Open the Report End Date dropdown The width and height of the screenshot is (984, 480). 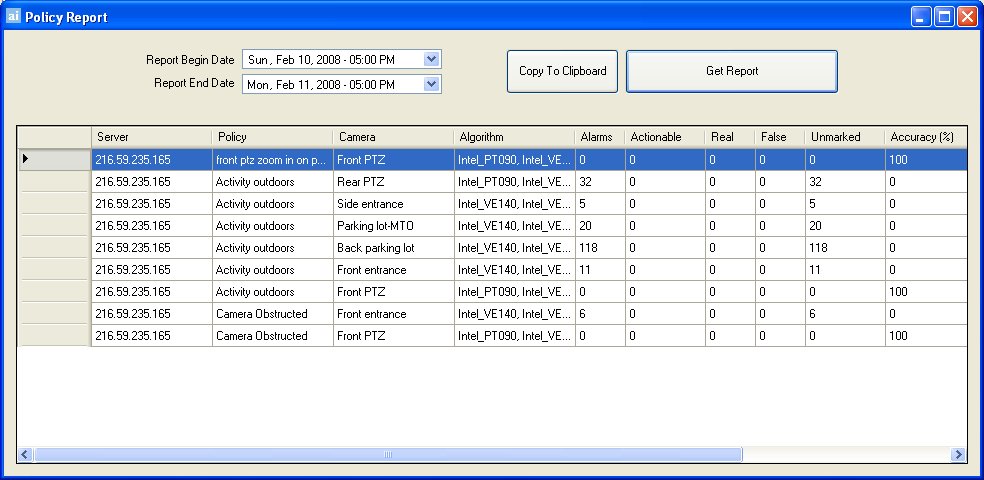[432, 85]
